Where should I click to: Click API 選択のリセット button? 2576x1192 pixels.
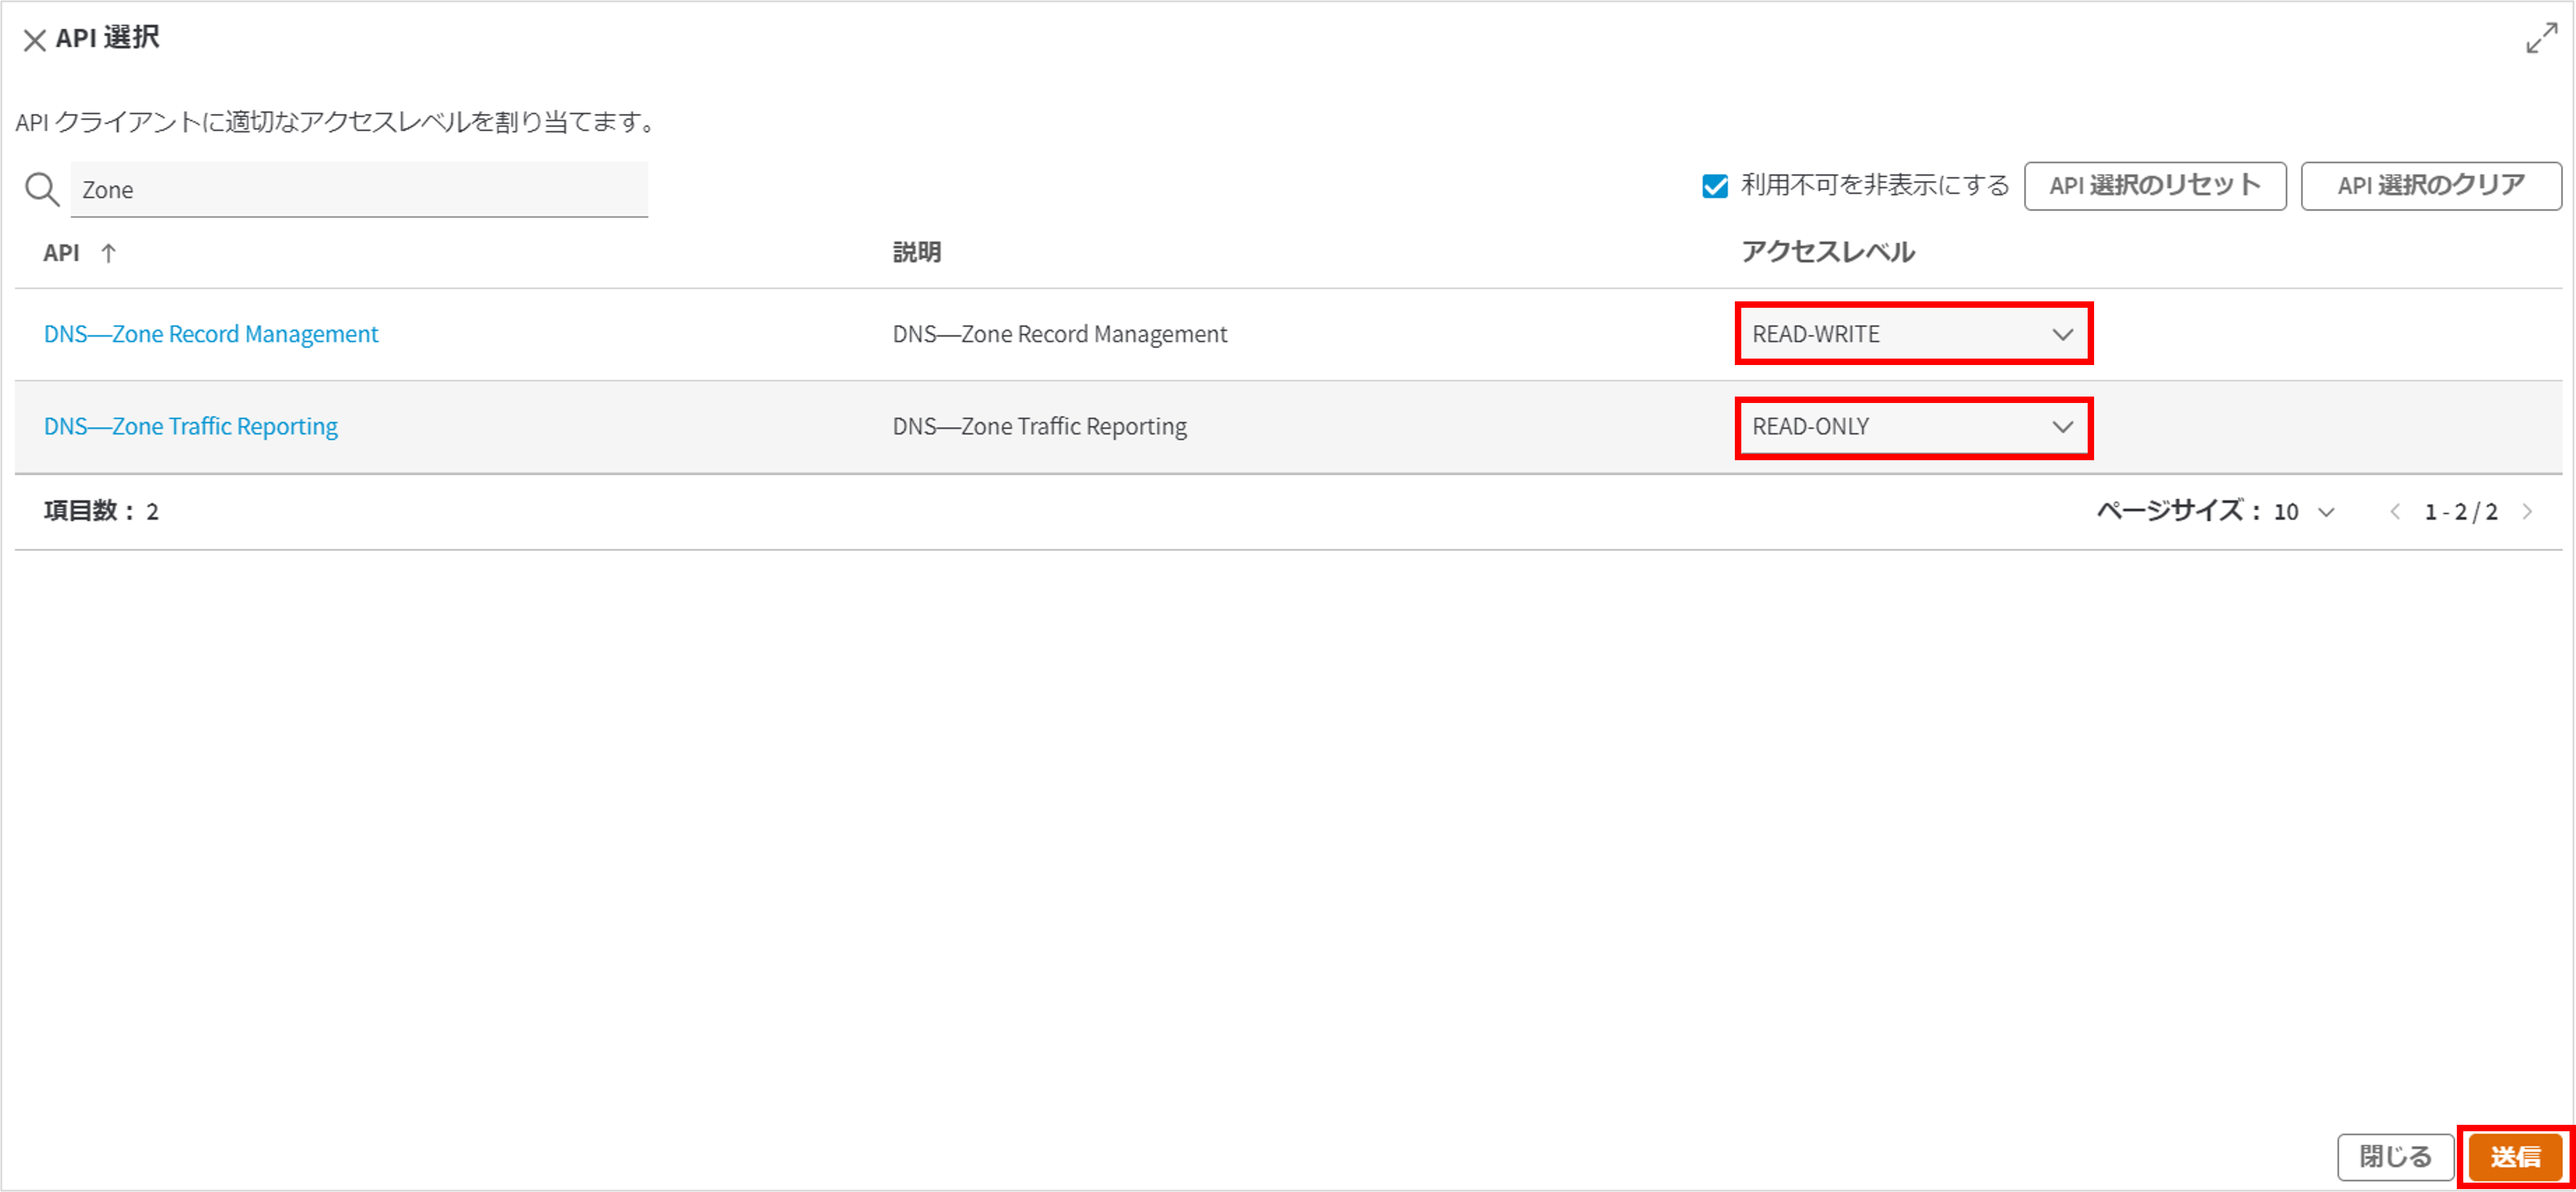coord(2154,186)
